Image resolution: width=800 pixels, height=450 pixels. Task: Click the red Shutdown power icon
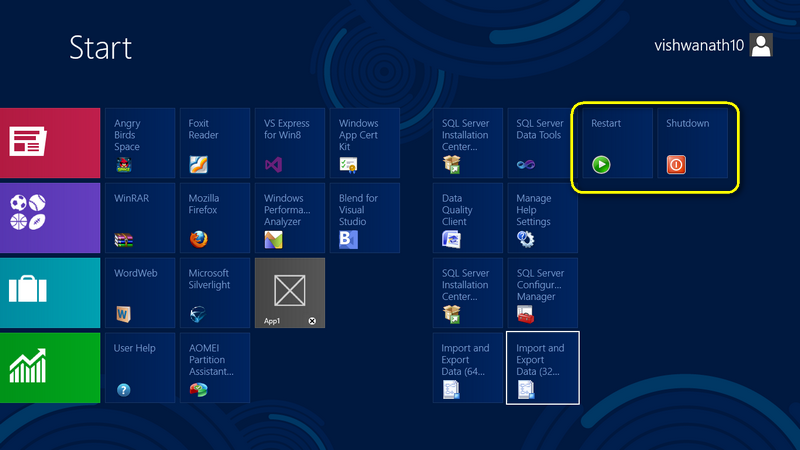[x=676, y=164]
